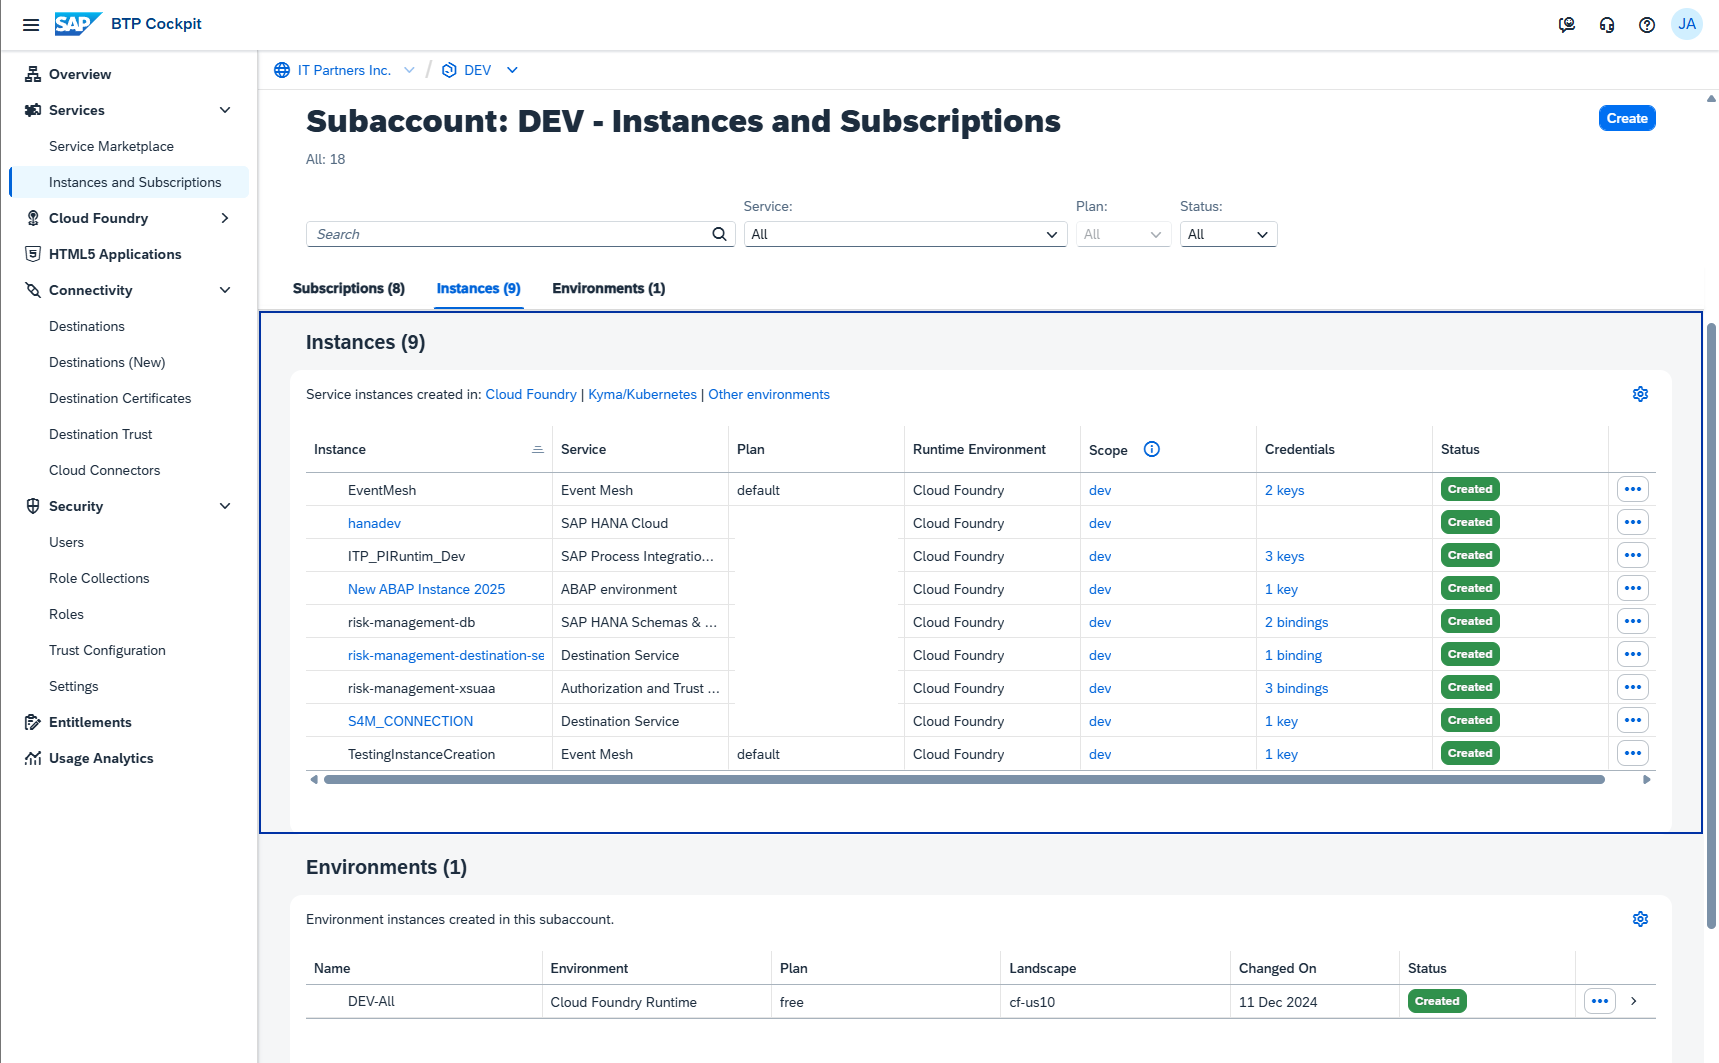Open Environments table settings gear
This screenshot has width=1719, height=1063.
(x=1640, y=919)
